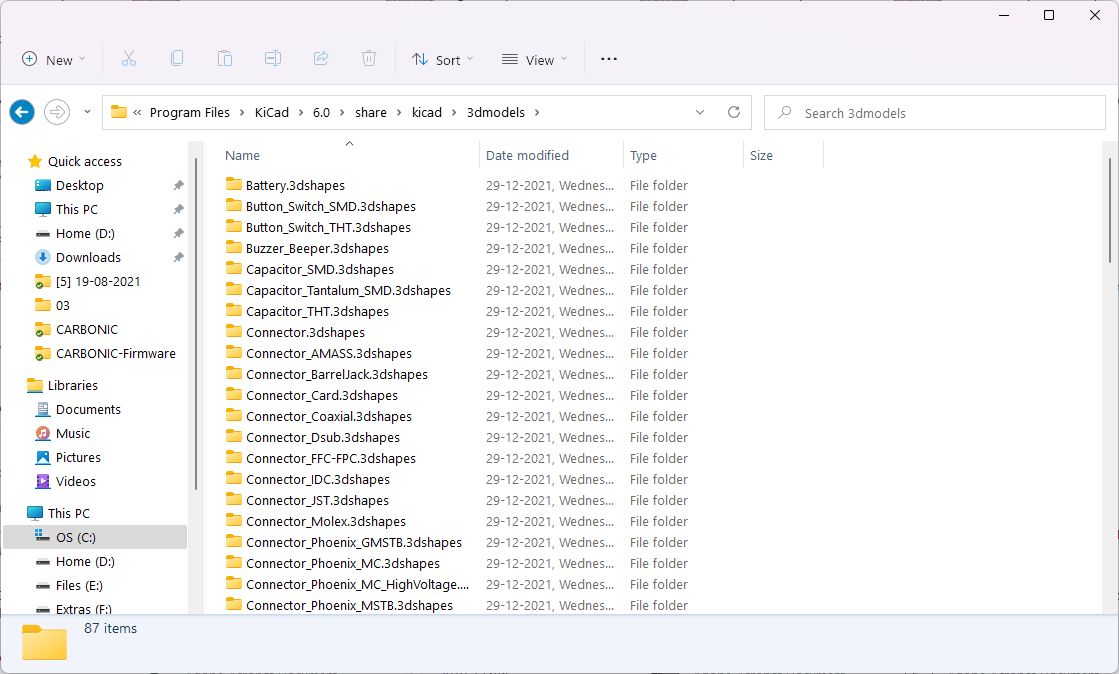Select [5] 19-08-2021 in Quick access

pyautogui.click(x=98, y=281)
